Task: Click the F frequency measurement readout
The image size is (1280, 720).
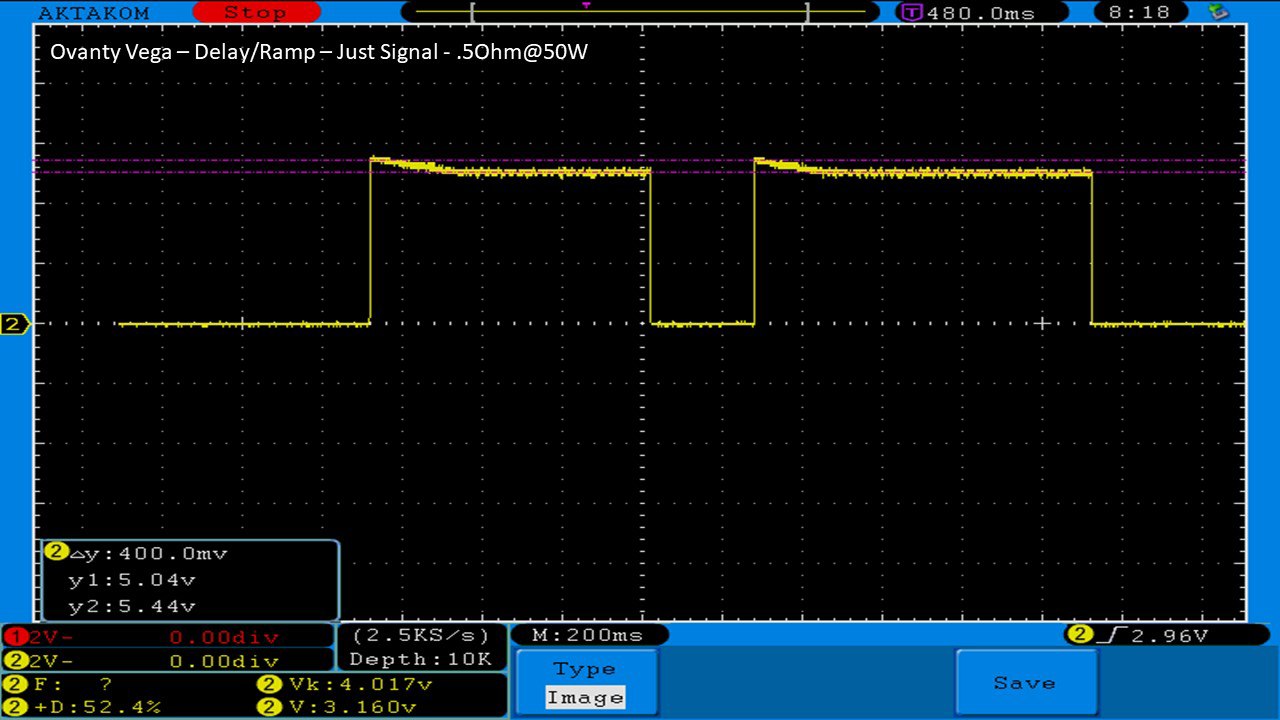Action: tap(60, 685)
